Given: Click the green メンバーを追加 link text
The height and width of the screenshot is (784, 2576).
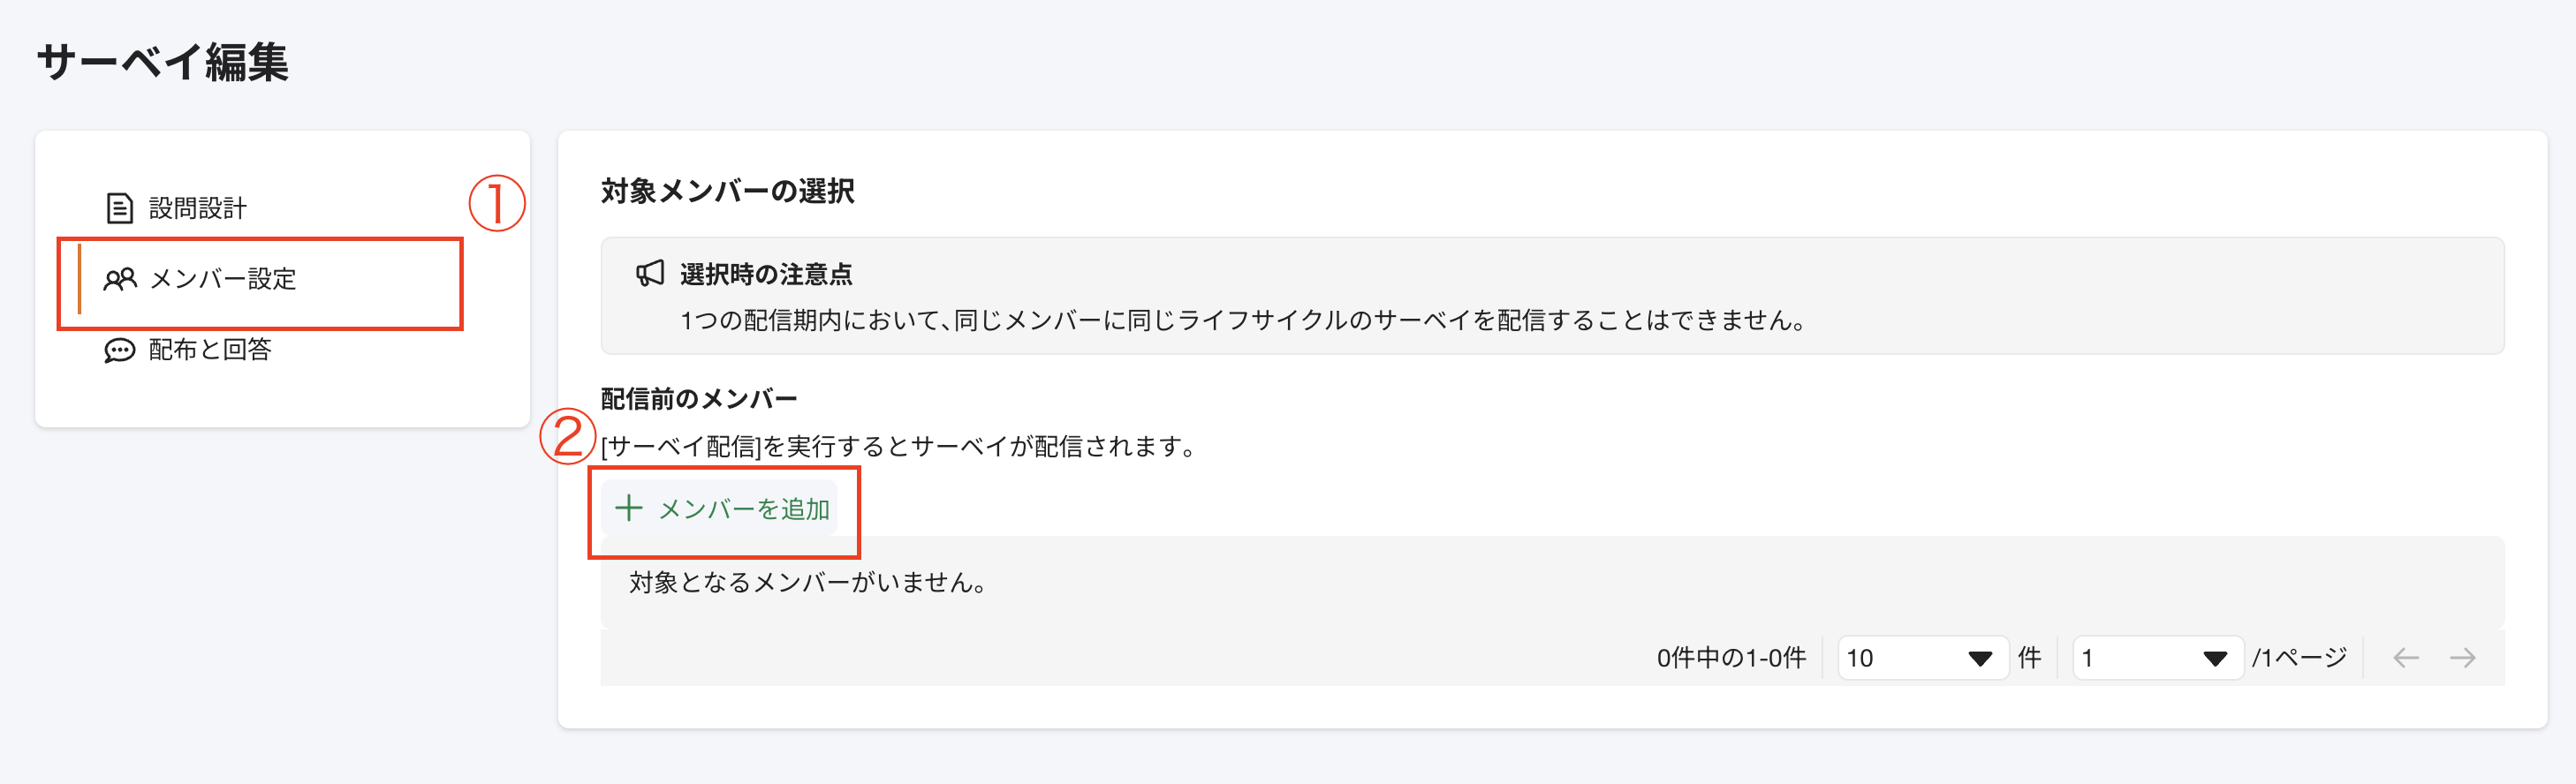Looking at the screenshot, I should [x=746, y=509].
